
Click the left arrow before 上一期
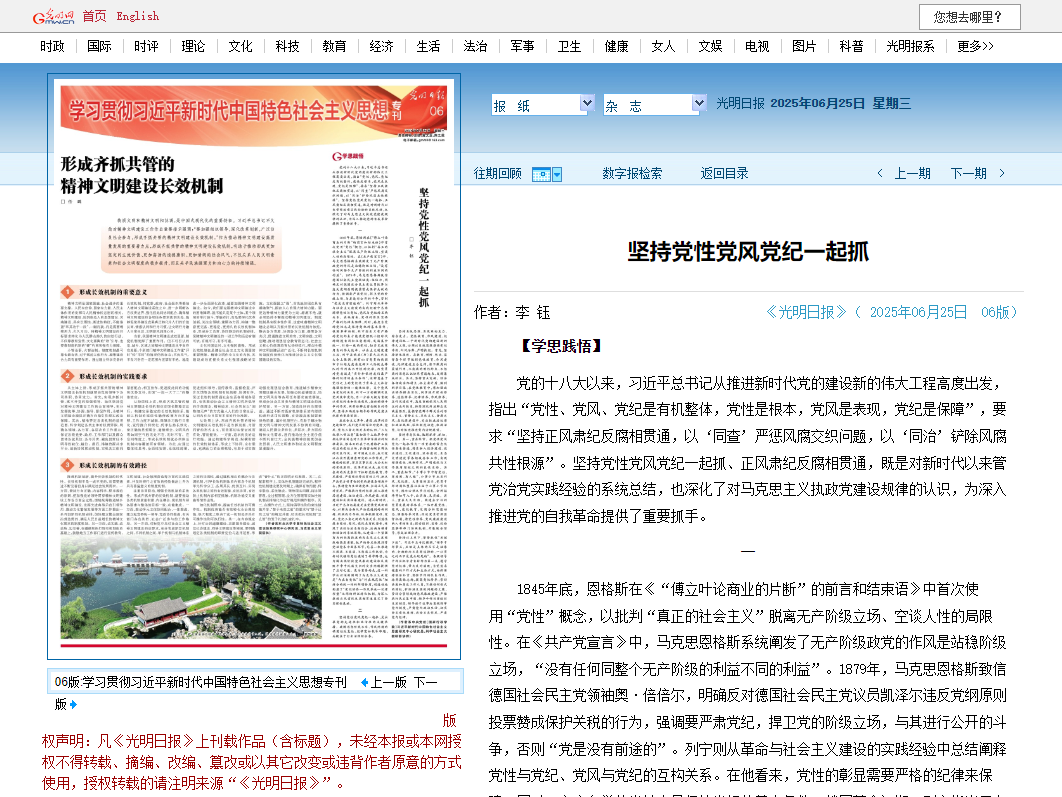880,173
